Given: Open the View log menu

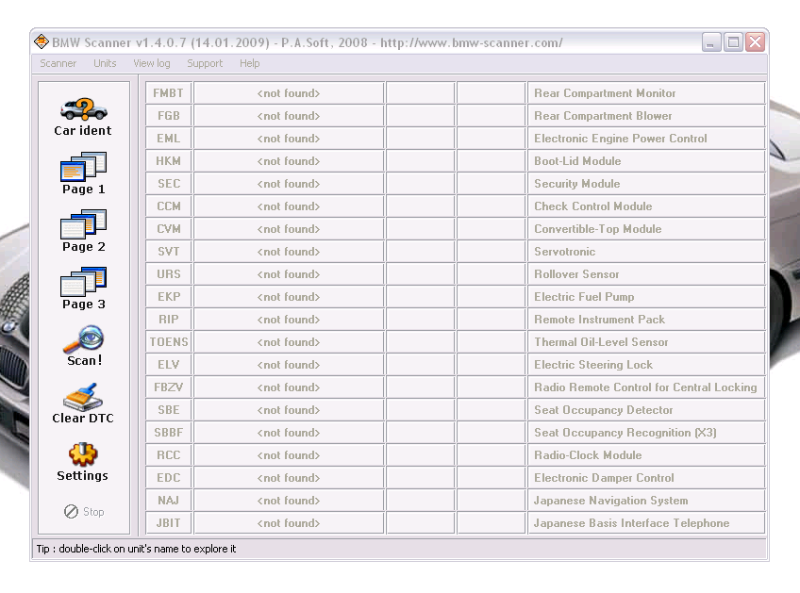Looking at the screenshot, I should 152,63.
